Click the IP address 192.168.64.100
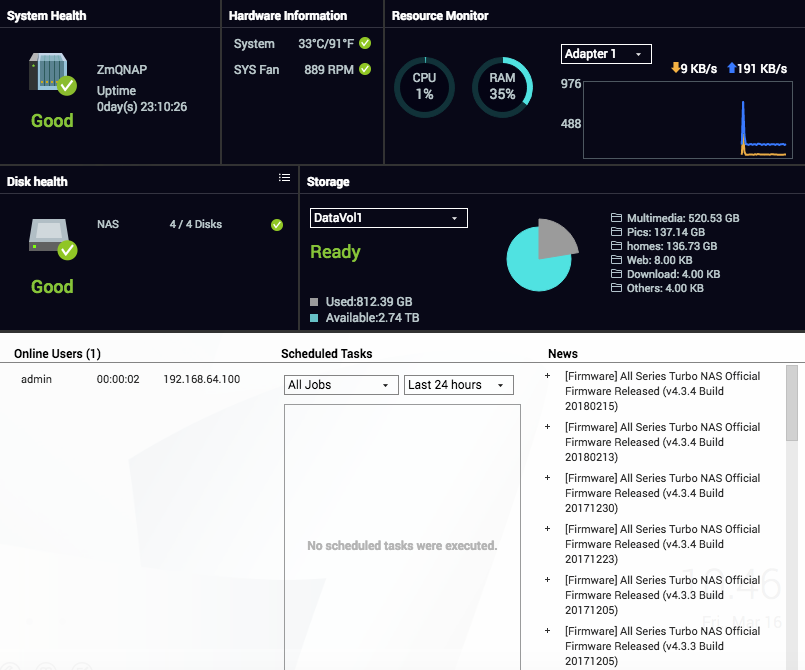805x670 pixels. point(202,379)
